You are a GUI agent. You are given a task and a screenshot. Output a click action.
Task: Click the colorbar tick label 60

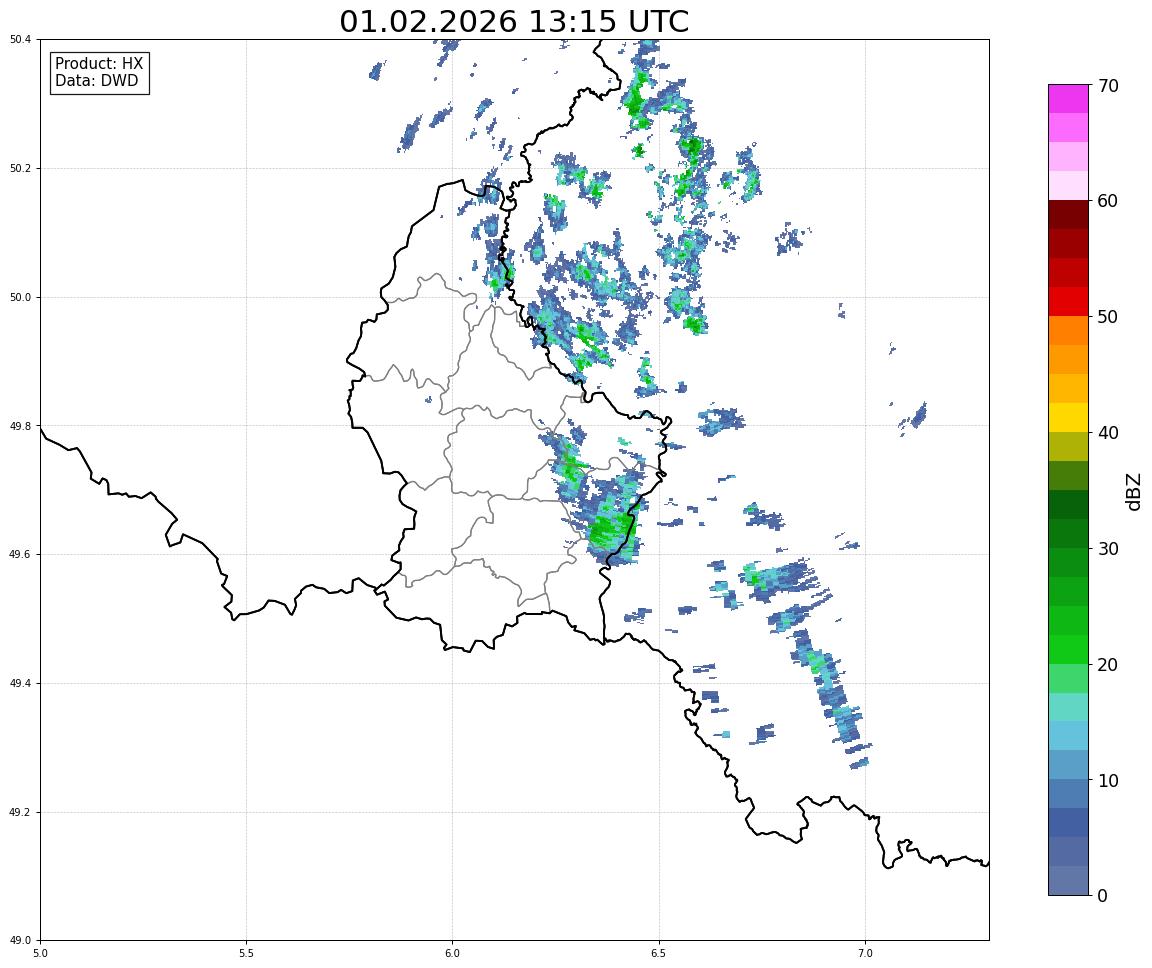pyautogui.click(x=1108, y=201)
